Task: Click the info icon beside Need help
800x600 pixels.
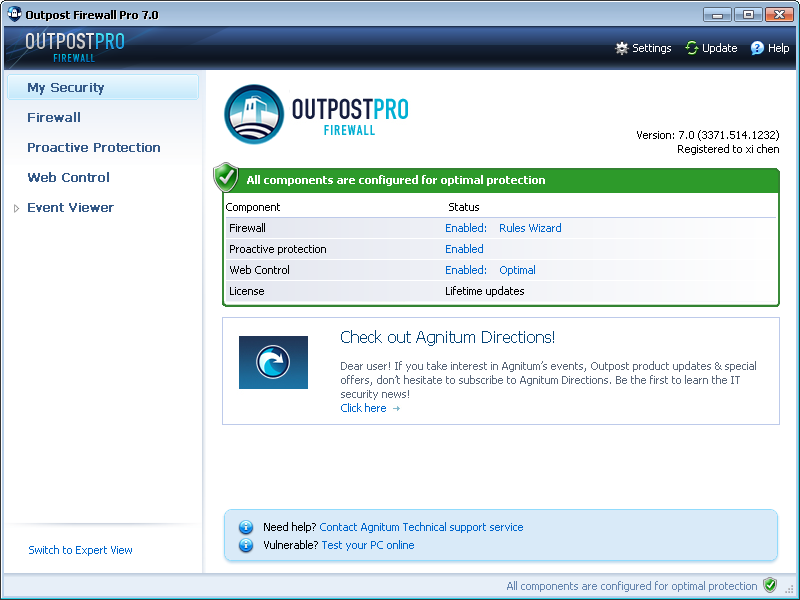Action: (x=246, y=527)
